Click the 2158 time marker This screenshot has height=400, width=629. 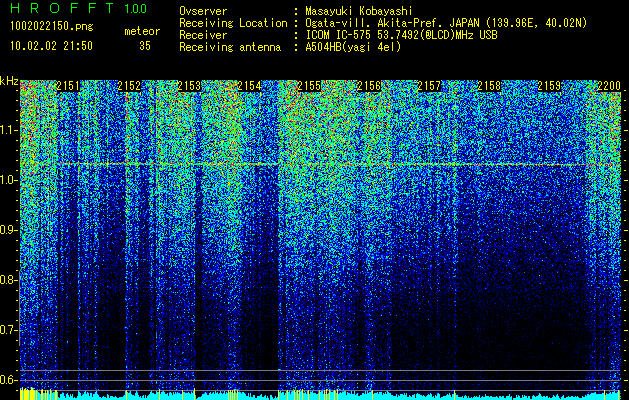[489, 86]
